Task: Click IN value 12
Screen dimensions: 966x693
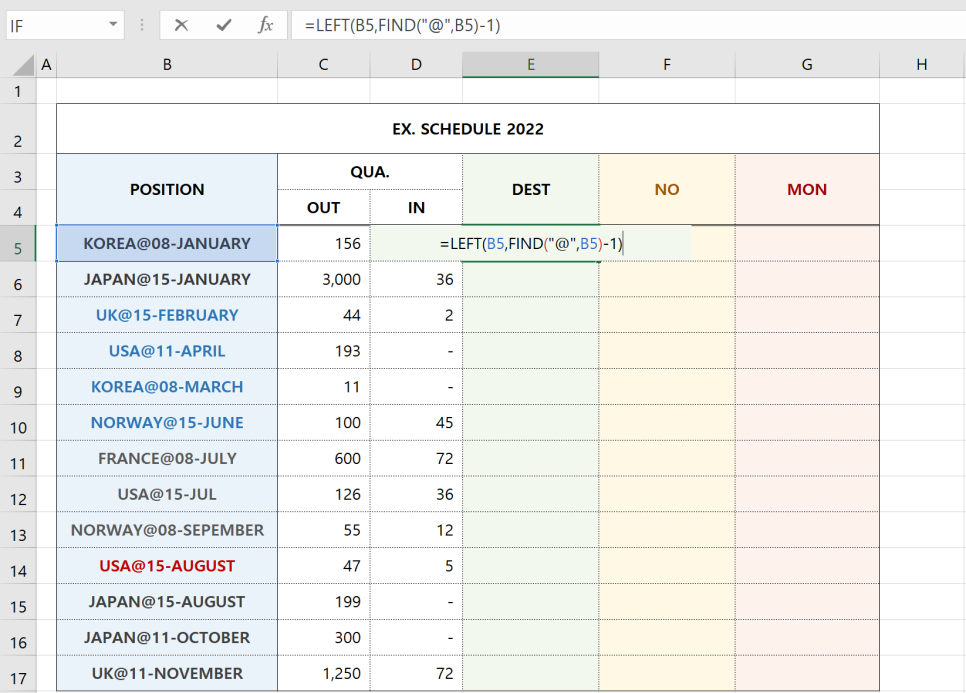Action: click(416, 530)
